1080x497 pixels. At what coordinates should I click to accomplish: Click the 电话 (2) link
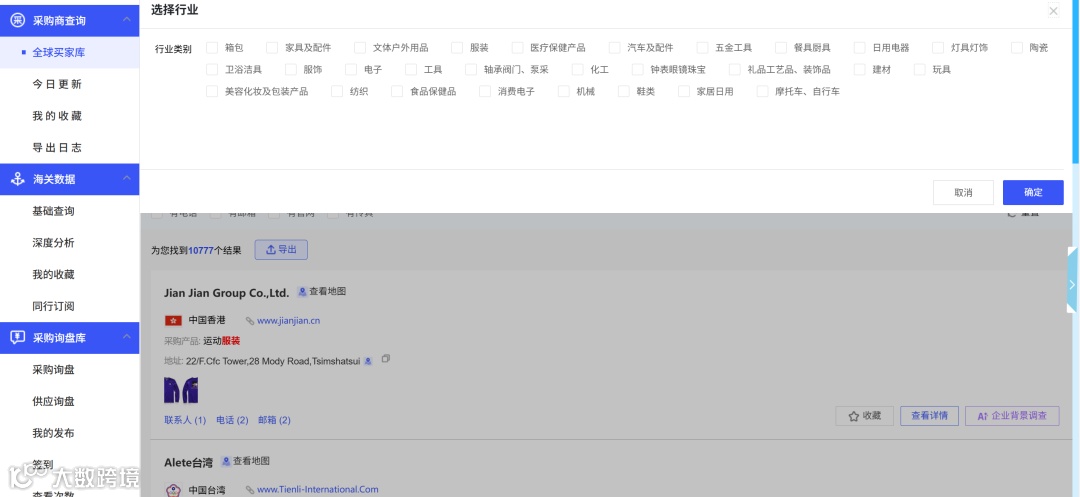click(x=232, y=420)
